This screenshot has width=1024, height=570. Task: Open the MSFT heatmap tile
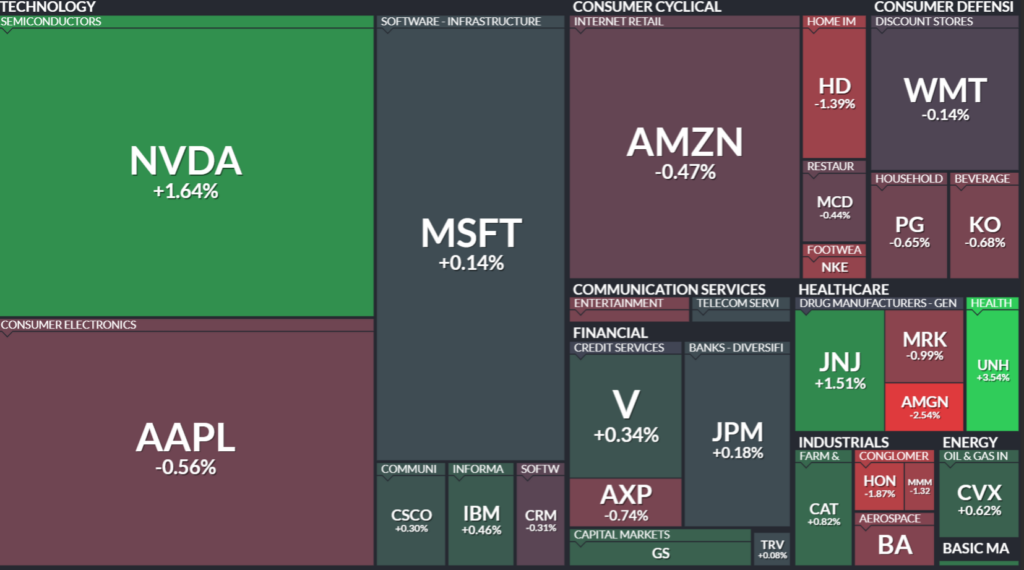471,243
